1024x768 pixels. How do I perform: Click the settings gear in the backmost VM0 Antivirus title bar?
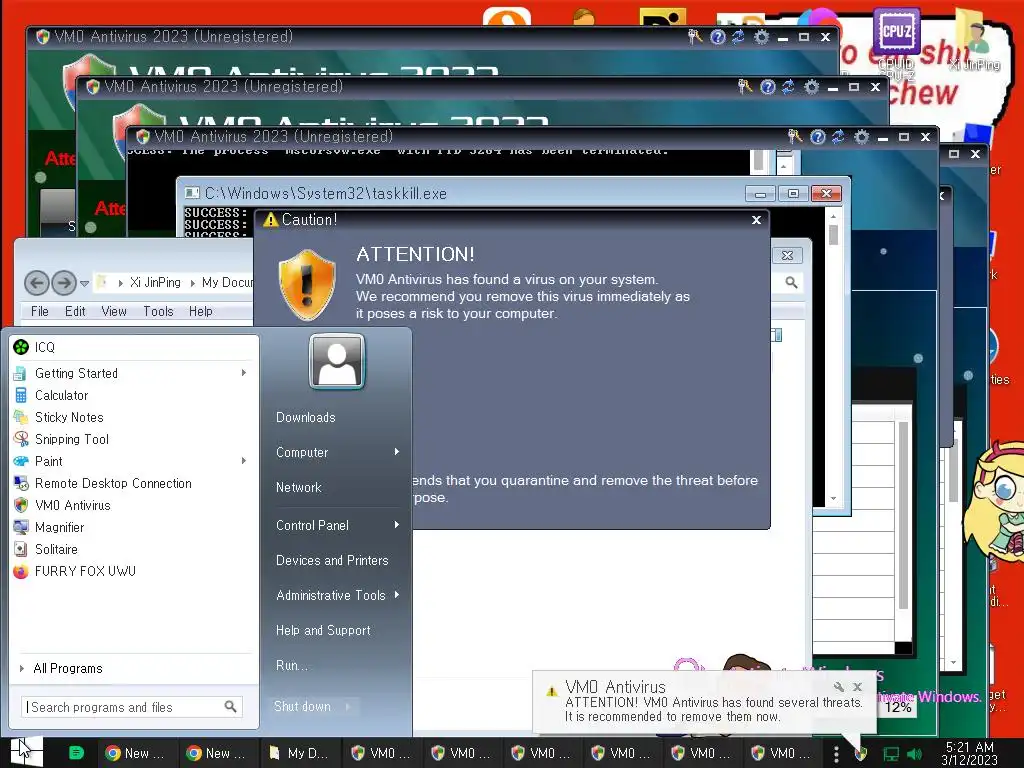coord(761,37)
